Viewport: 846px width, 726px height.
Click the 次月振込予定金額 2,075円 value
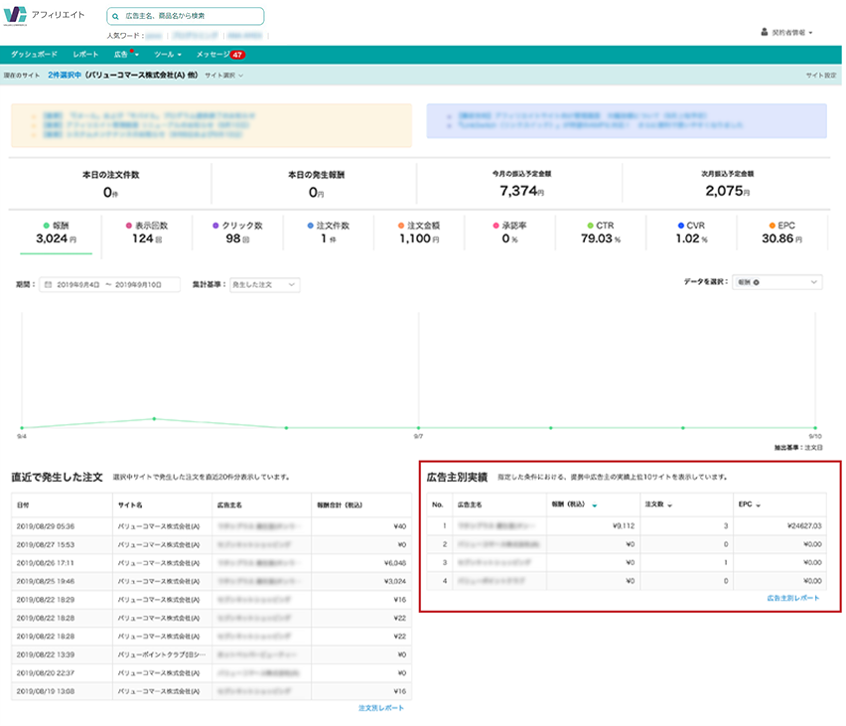coord(727,191)
